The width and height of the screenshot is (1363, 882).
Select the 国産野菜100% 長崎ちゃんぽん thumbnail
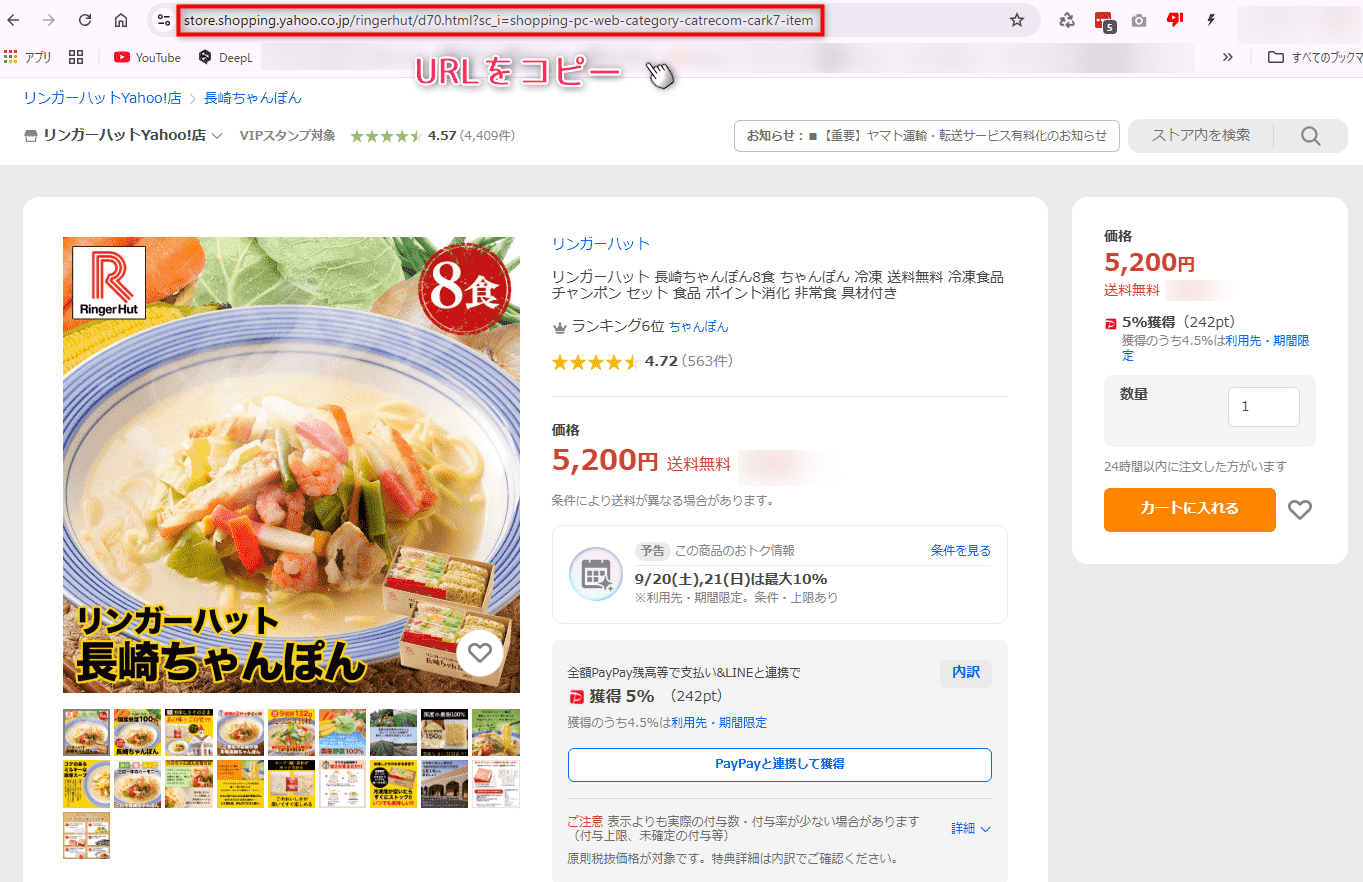(x=137, y=733)
